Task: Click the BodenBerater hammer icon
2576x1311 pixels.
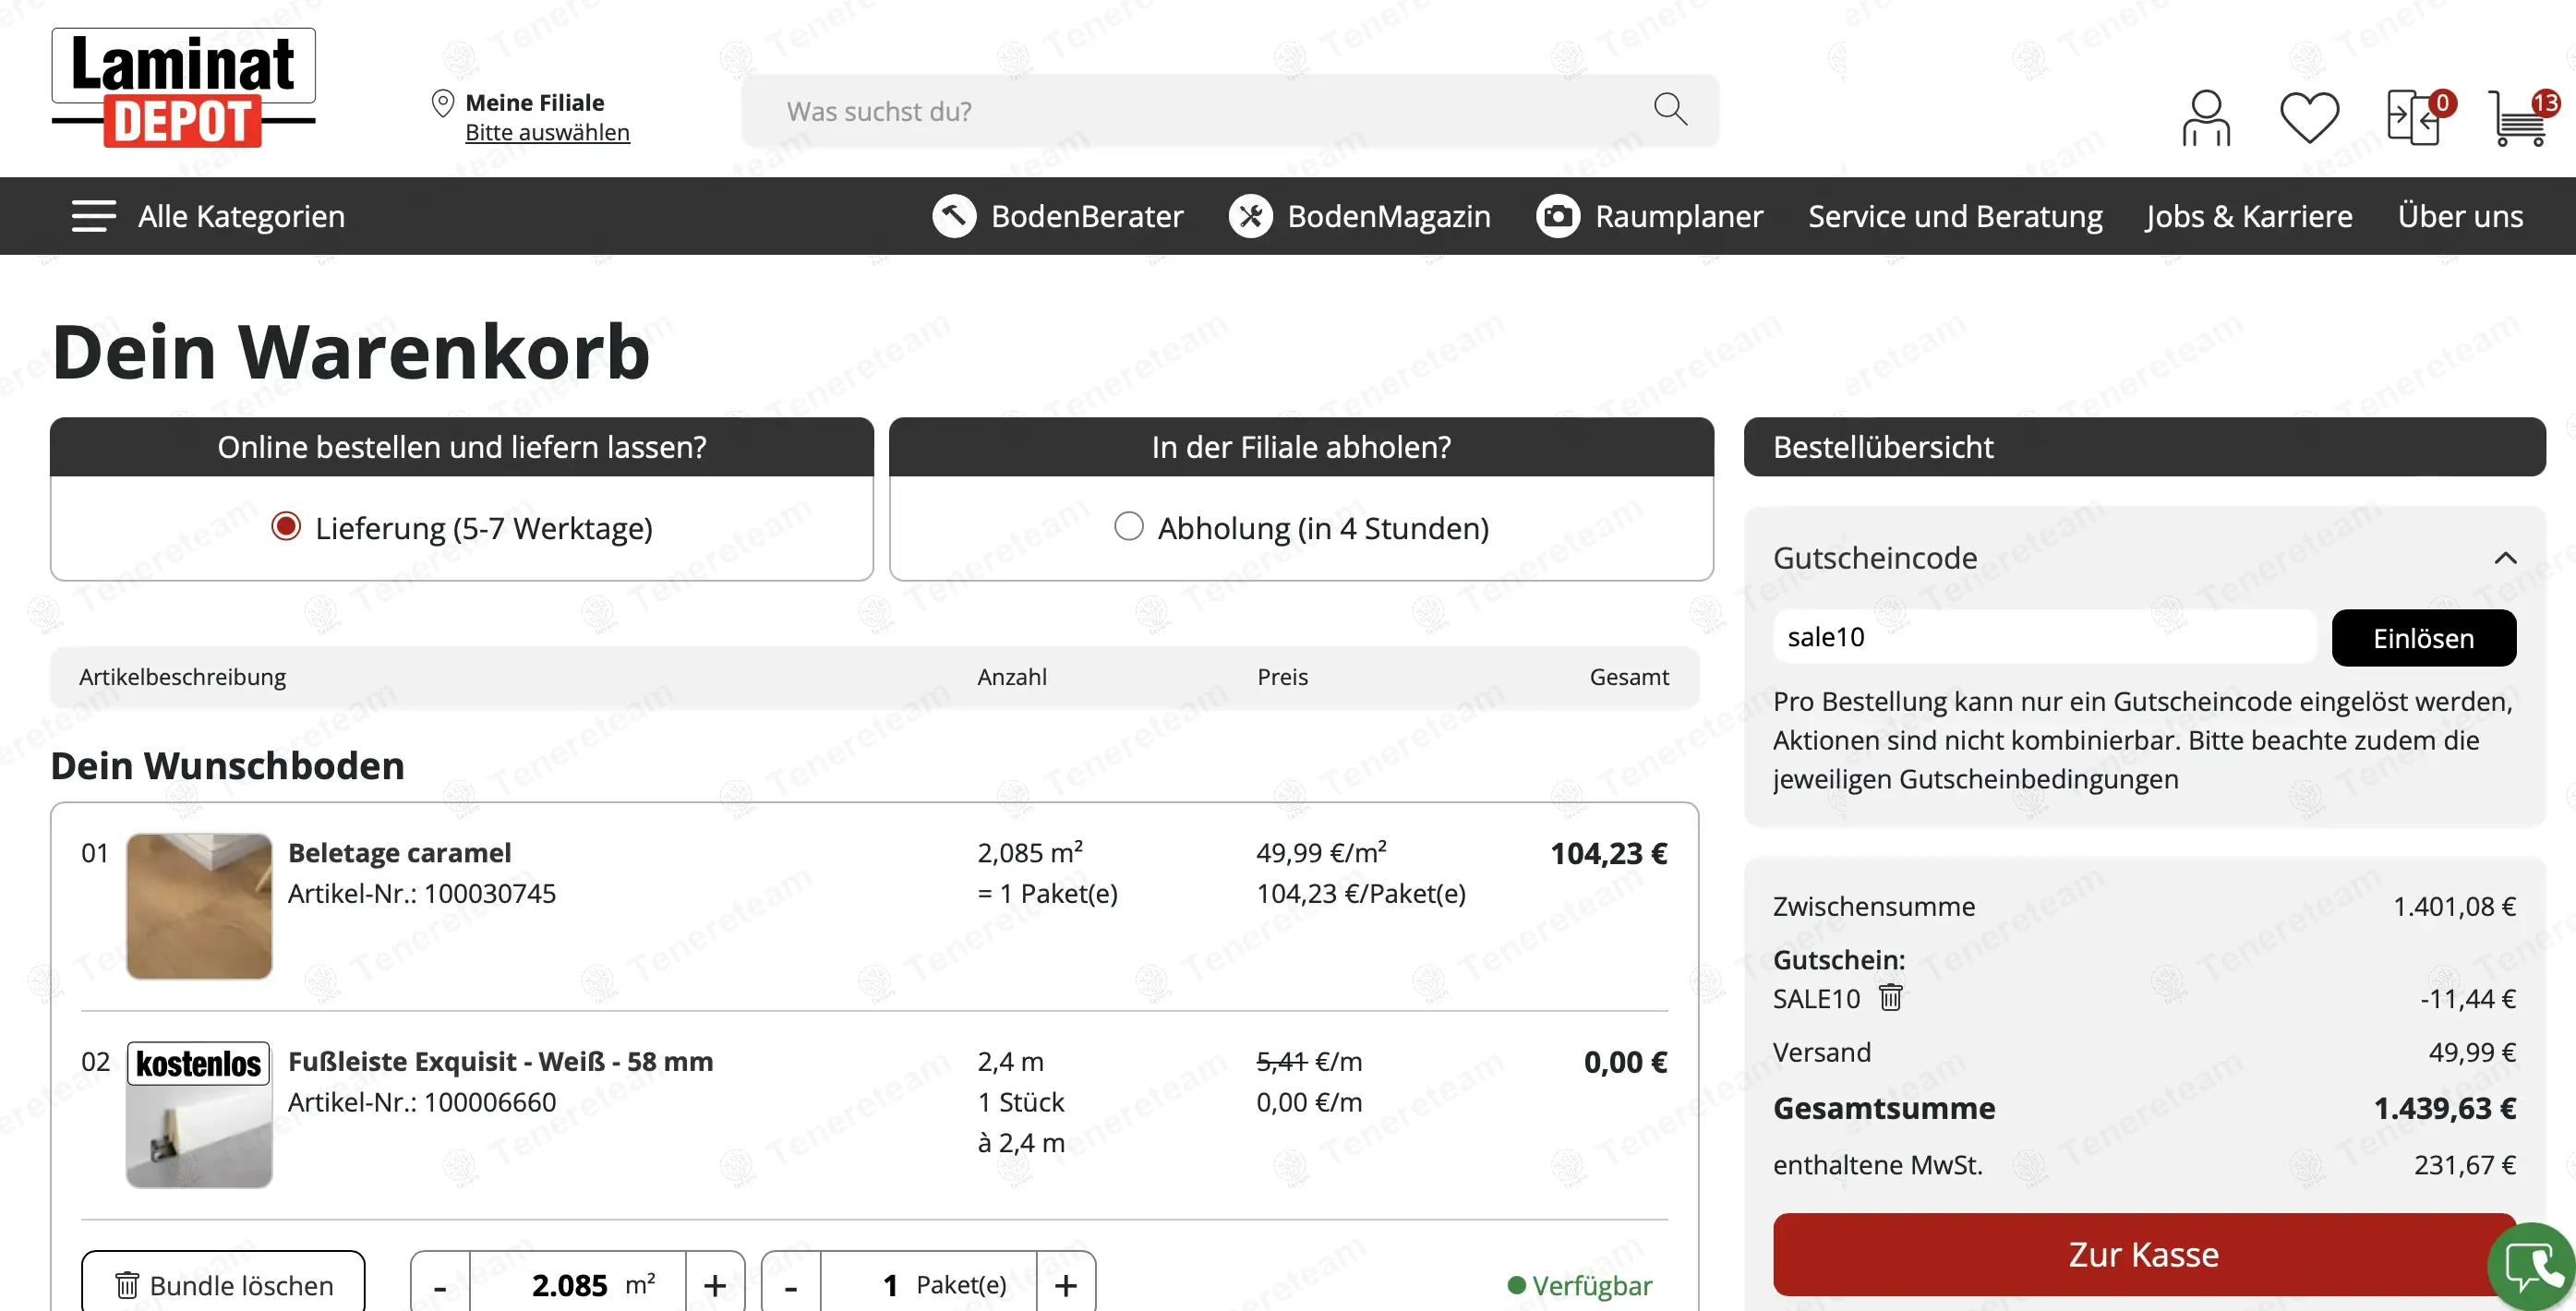Action: click(954, 216)
